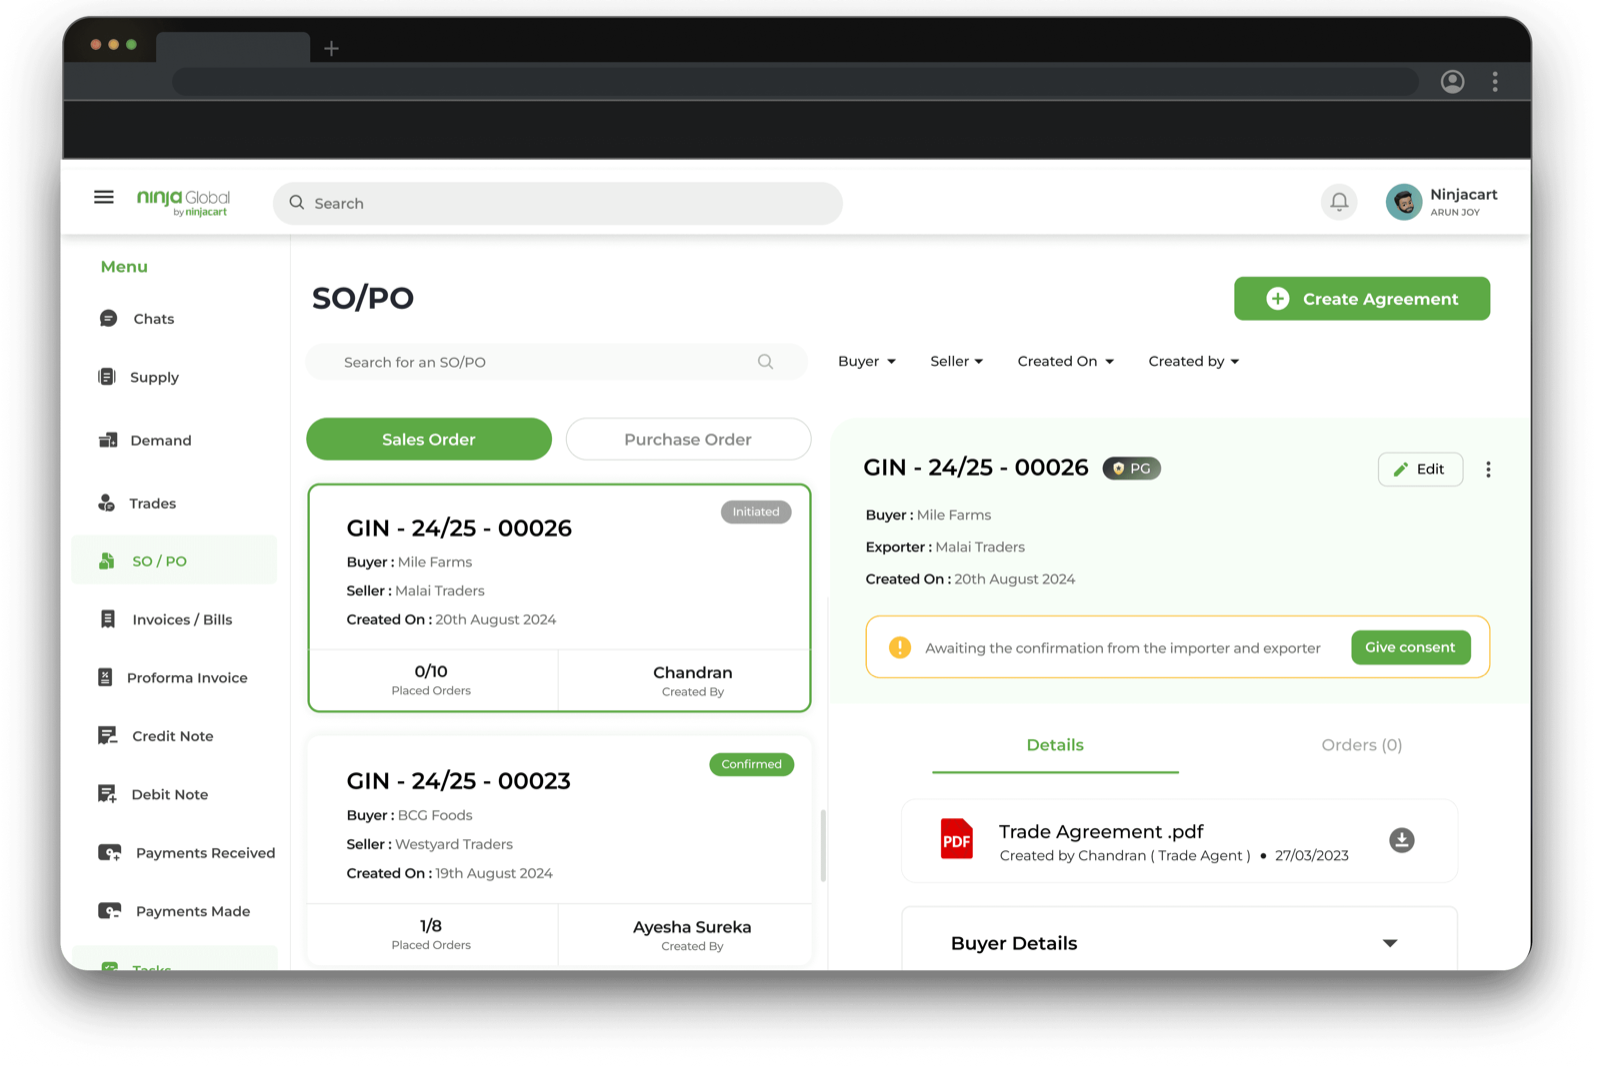Screen dimensions: 1600x1091
Task: Open browser three-dot menu
Action: 1495,82
